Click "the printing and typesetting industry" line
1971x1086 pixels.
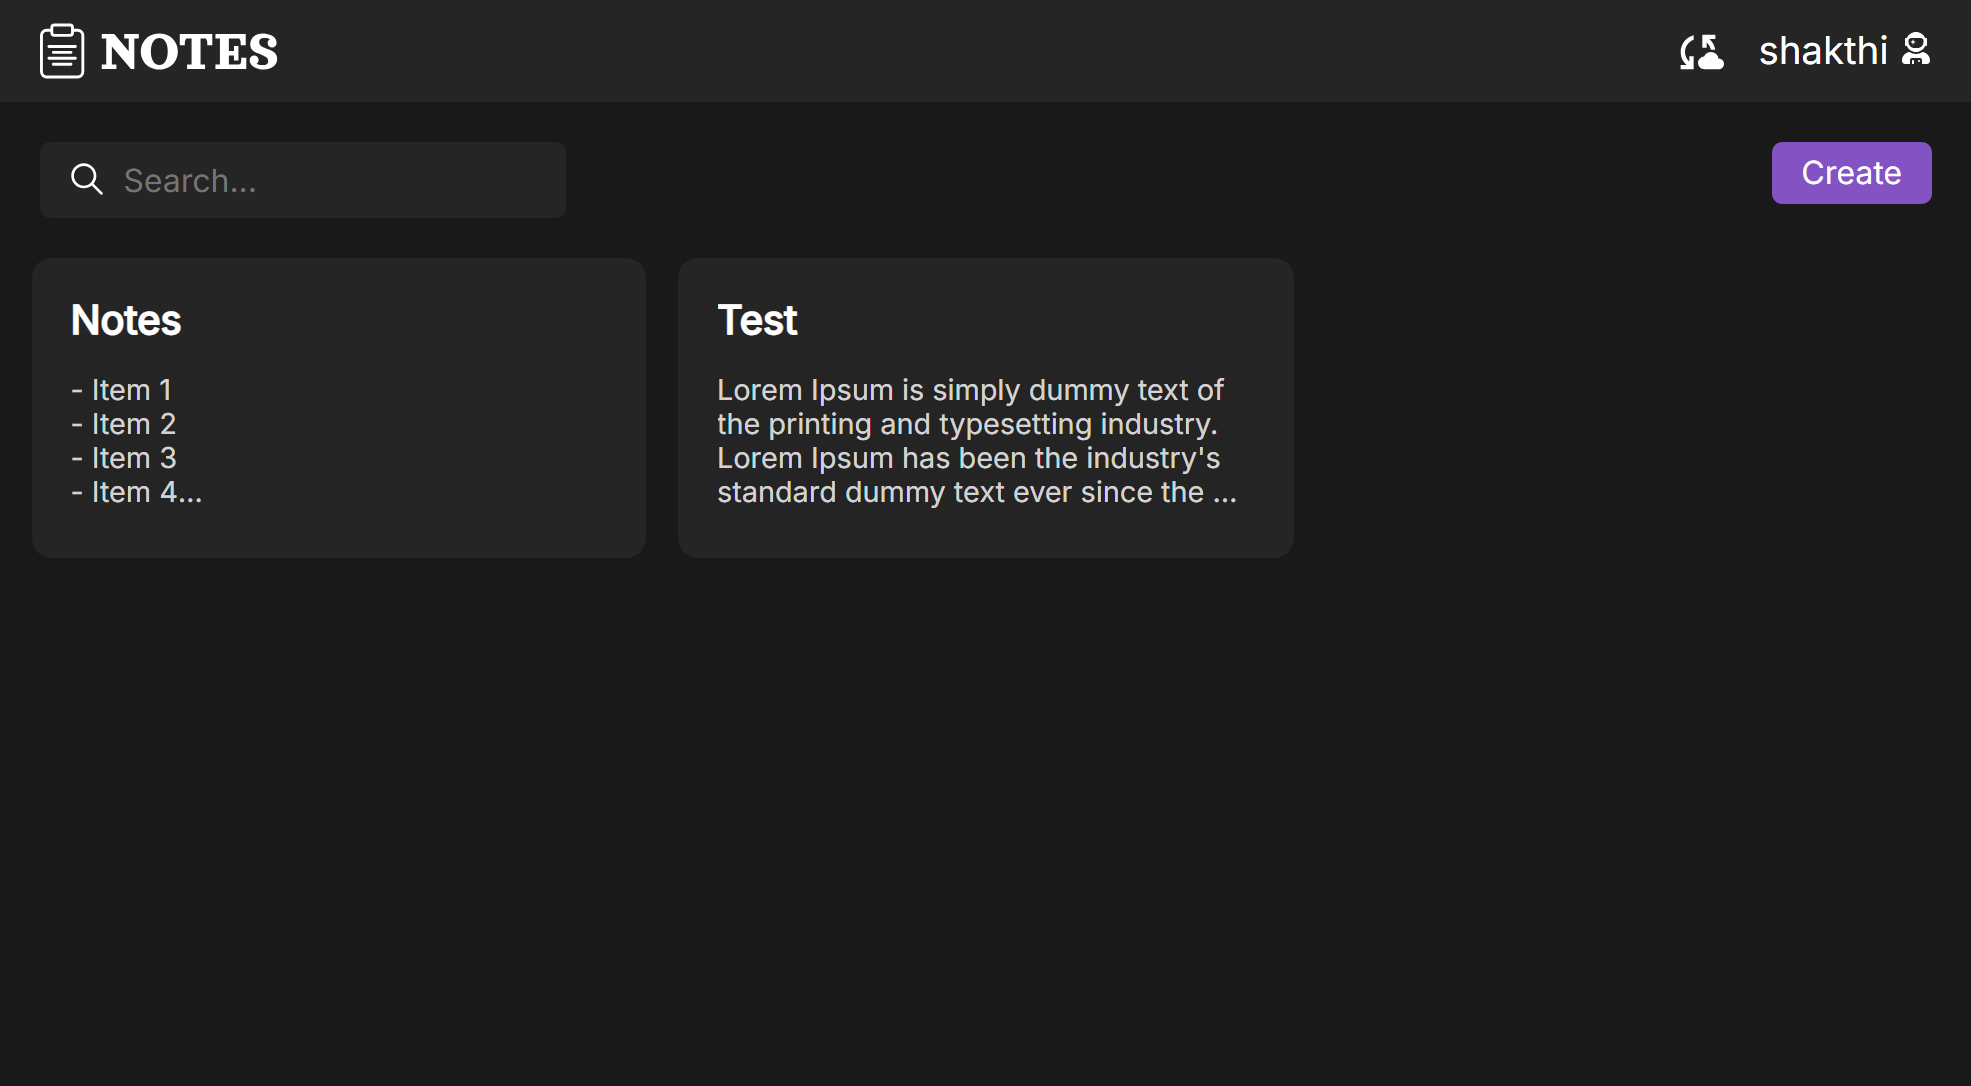966,424
